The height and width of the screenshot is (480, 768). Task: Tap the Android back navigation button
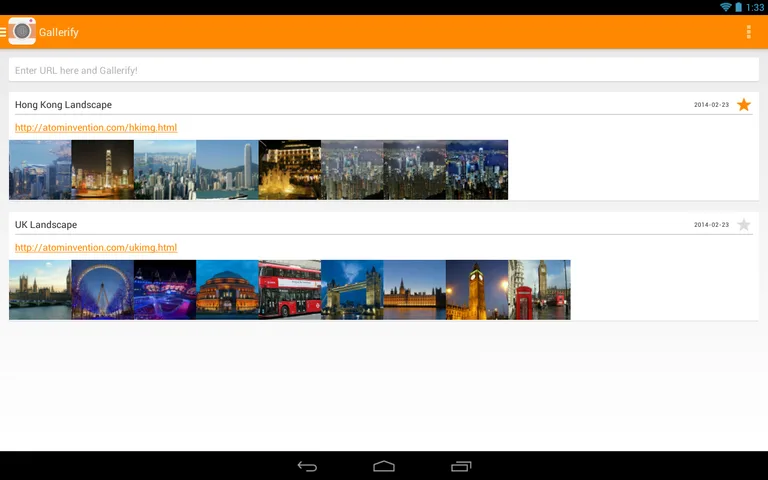point(307,466)
